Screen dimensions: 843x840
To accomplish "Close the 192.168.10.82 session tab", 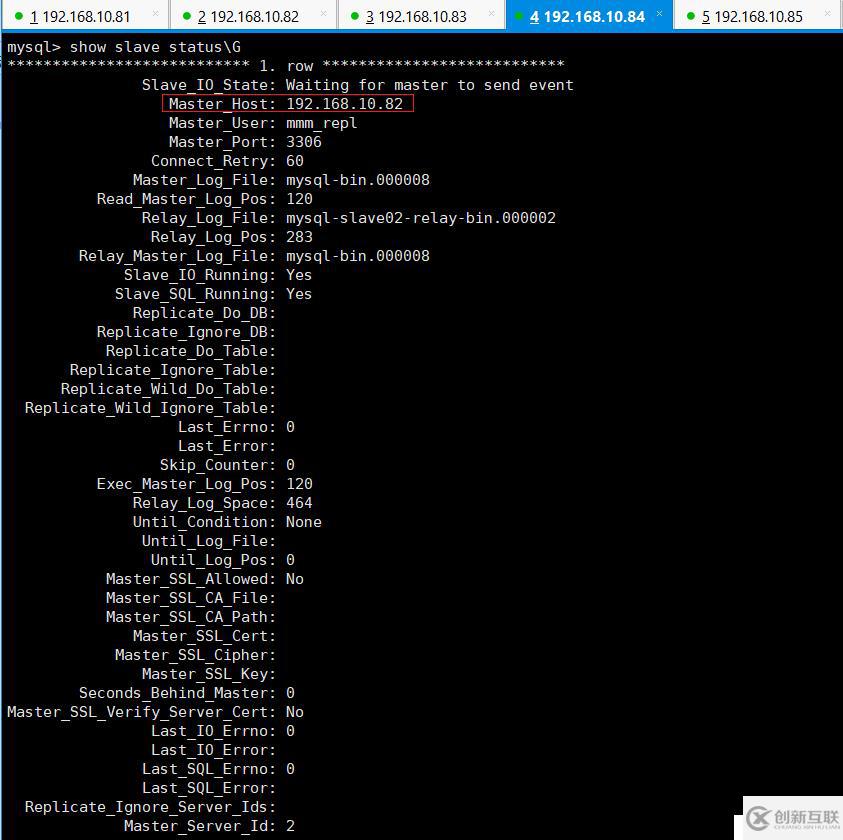I will pyautogui.click(x=323, y=13).
